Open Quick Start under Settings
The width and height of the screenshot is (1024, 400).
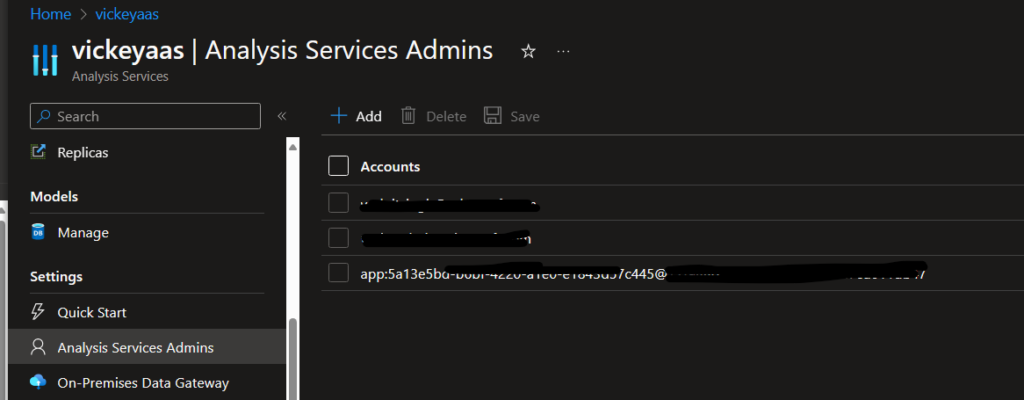[x=92, y=312]
